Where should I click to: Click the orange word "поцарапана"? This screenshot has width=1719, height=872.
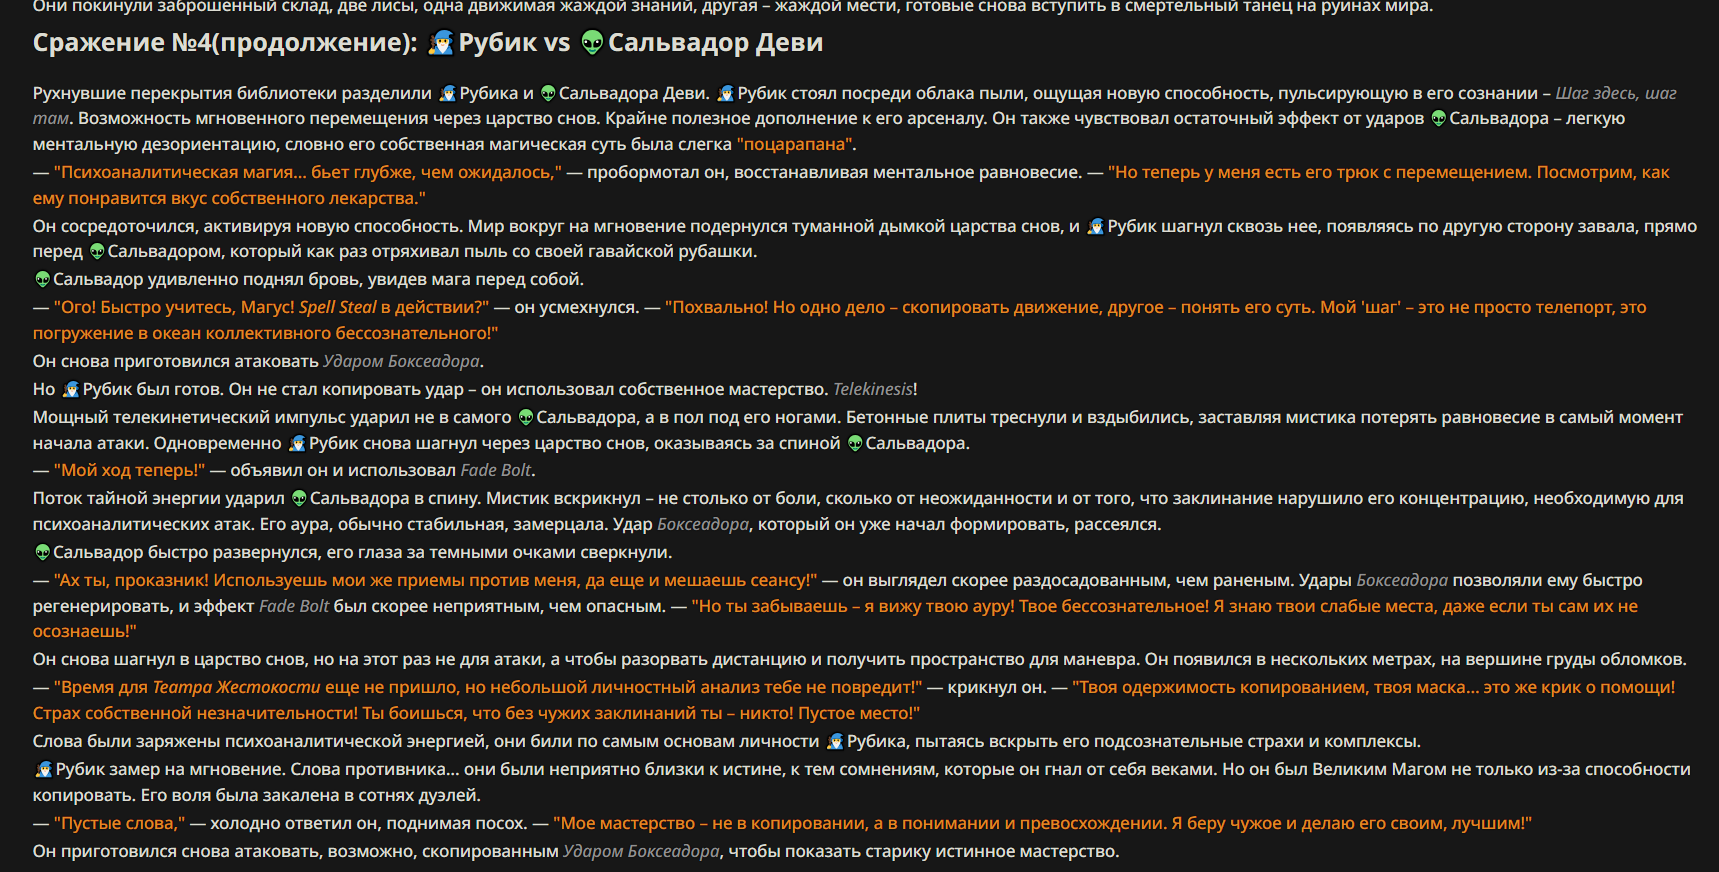click(796, 144)
